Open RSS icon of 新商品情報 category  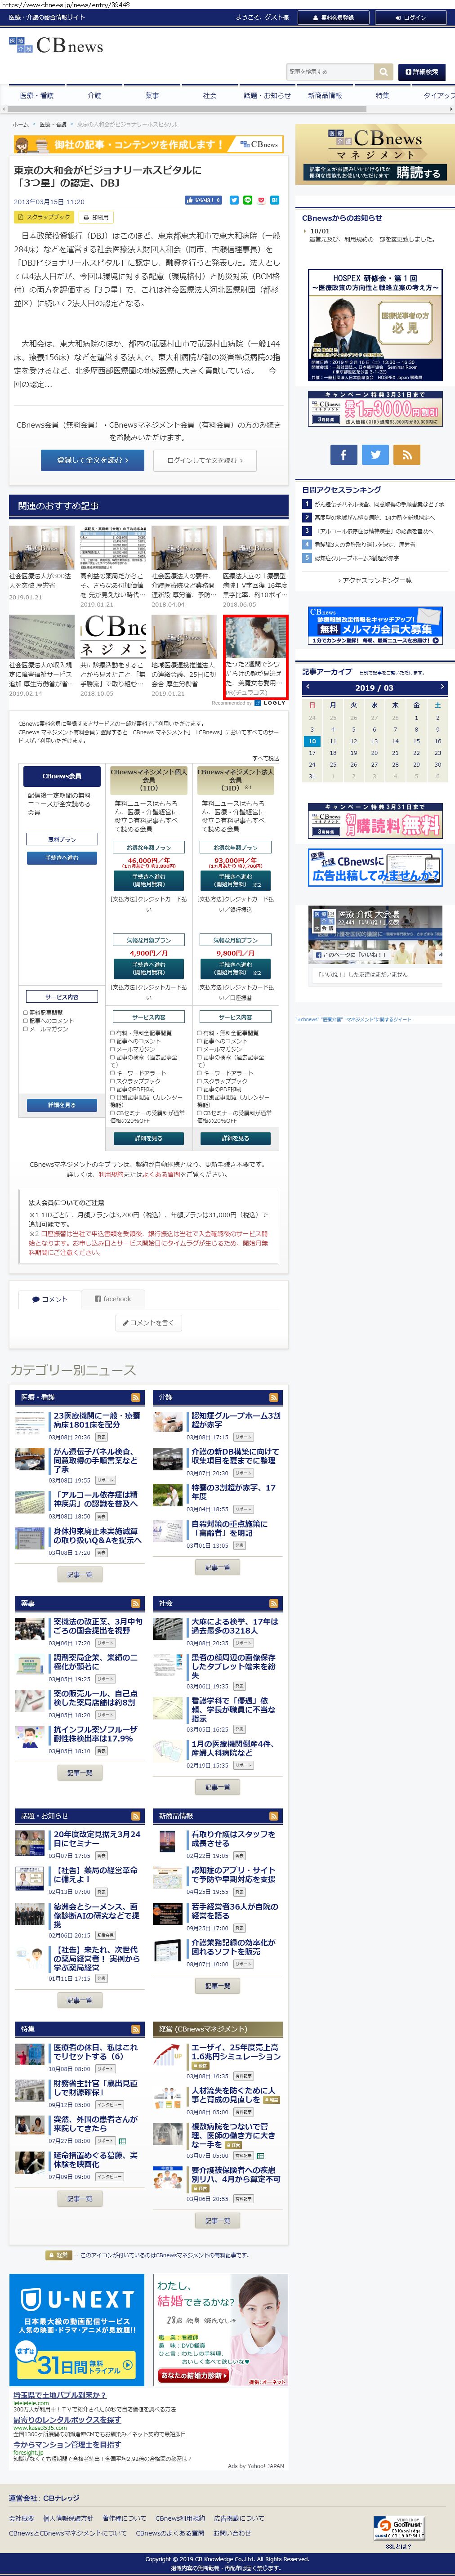(x=273, y=1816)
